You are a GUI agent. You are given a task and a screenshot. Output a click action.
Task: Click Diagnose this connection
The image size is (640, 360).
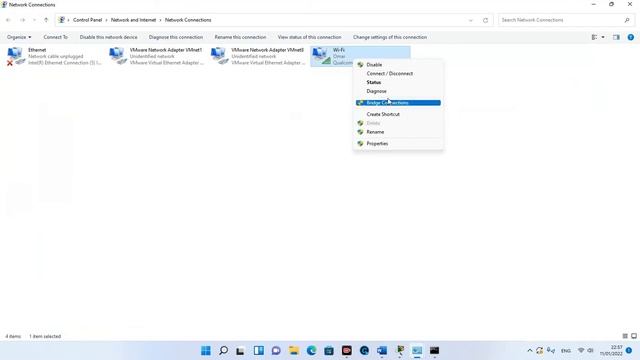coord(176,37)
